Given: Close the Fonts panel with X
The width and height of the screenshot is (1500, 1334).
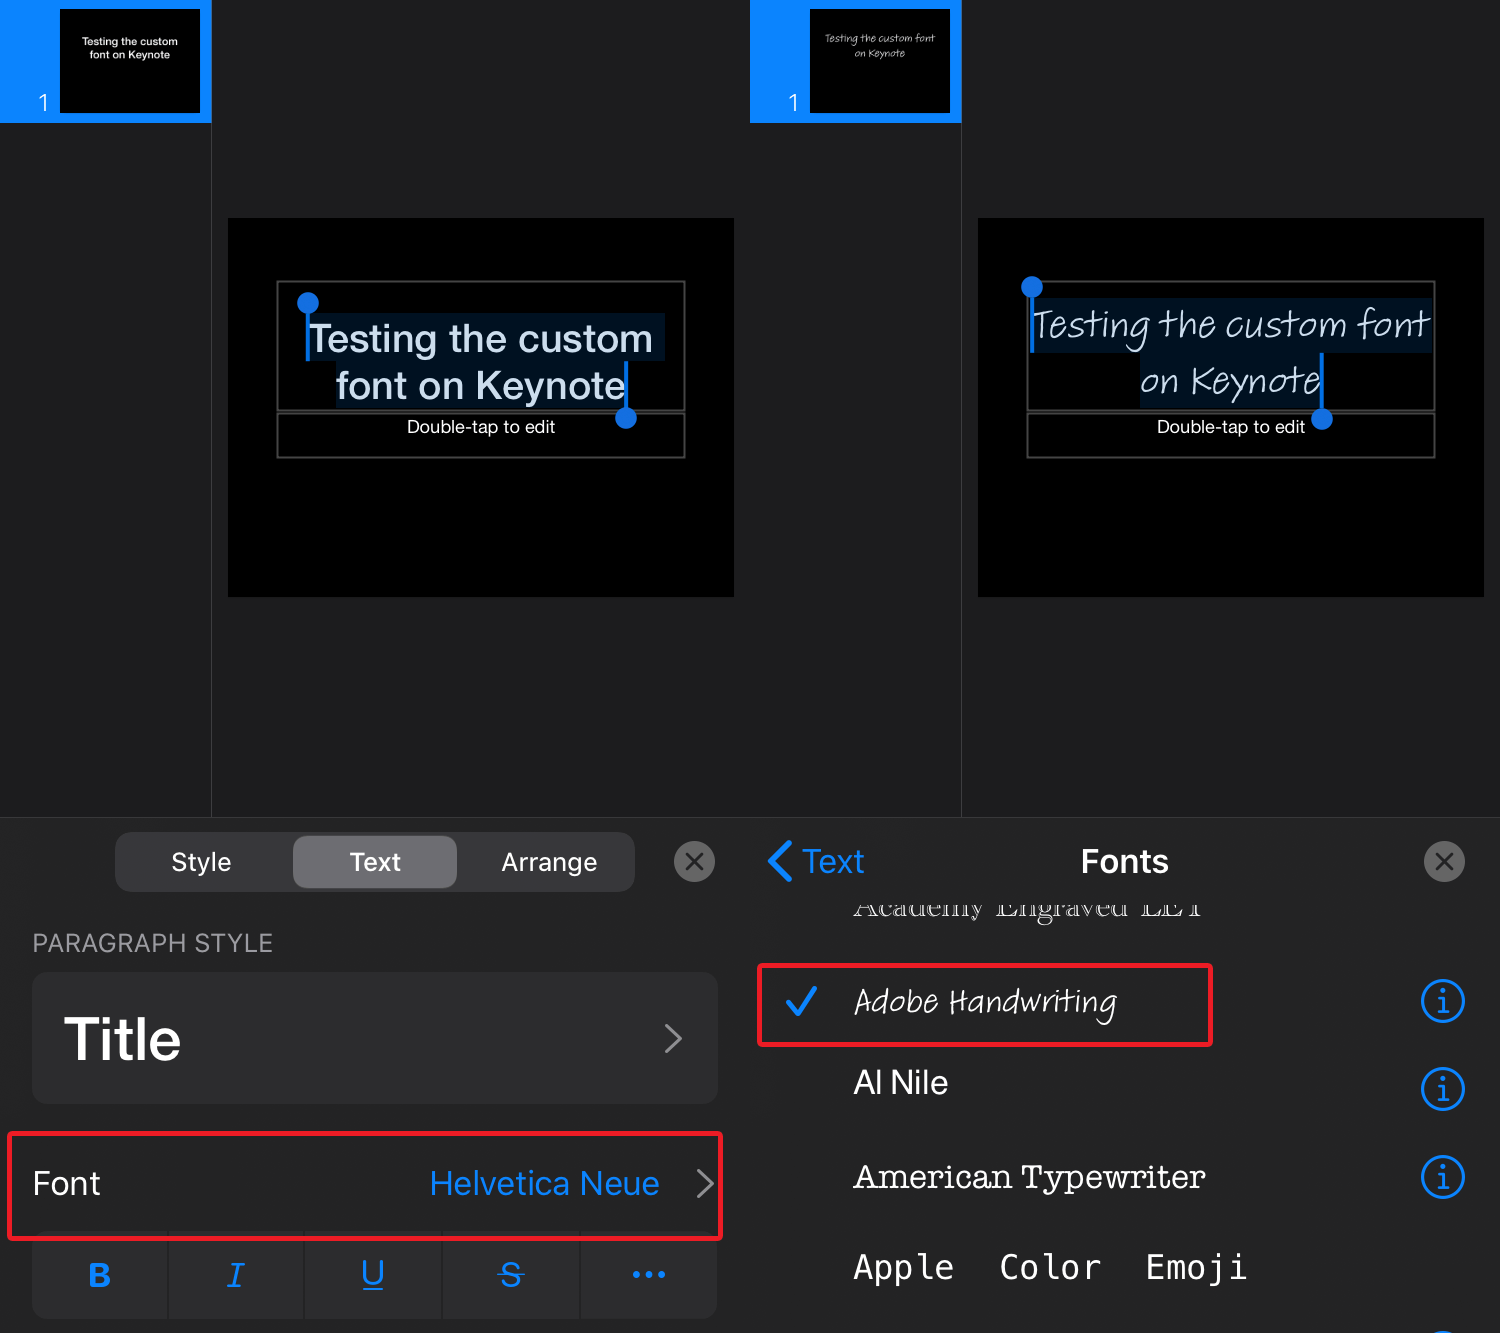Looking at the screenshot, I should pyautogui.click(x=1444, y=861).
